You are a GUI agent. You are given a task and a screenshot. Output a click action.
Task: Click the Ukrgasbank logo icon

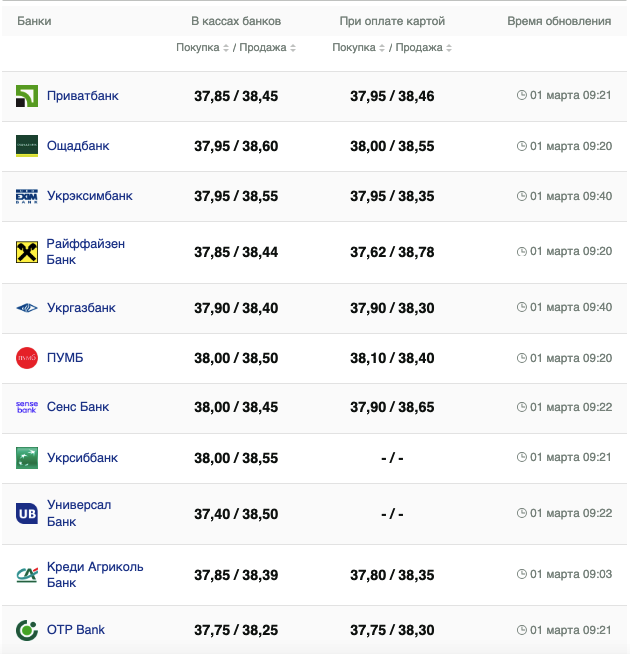click(27, 308)
